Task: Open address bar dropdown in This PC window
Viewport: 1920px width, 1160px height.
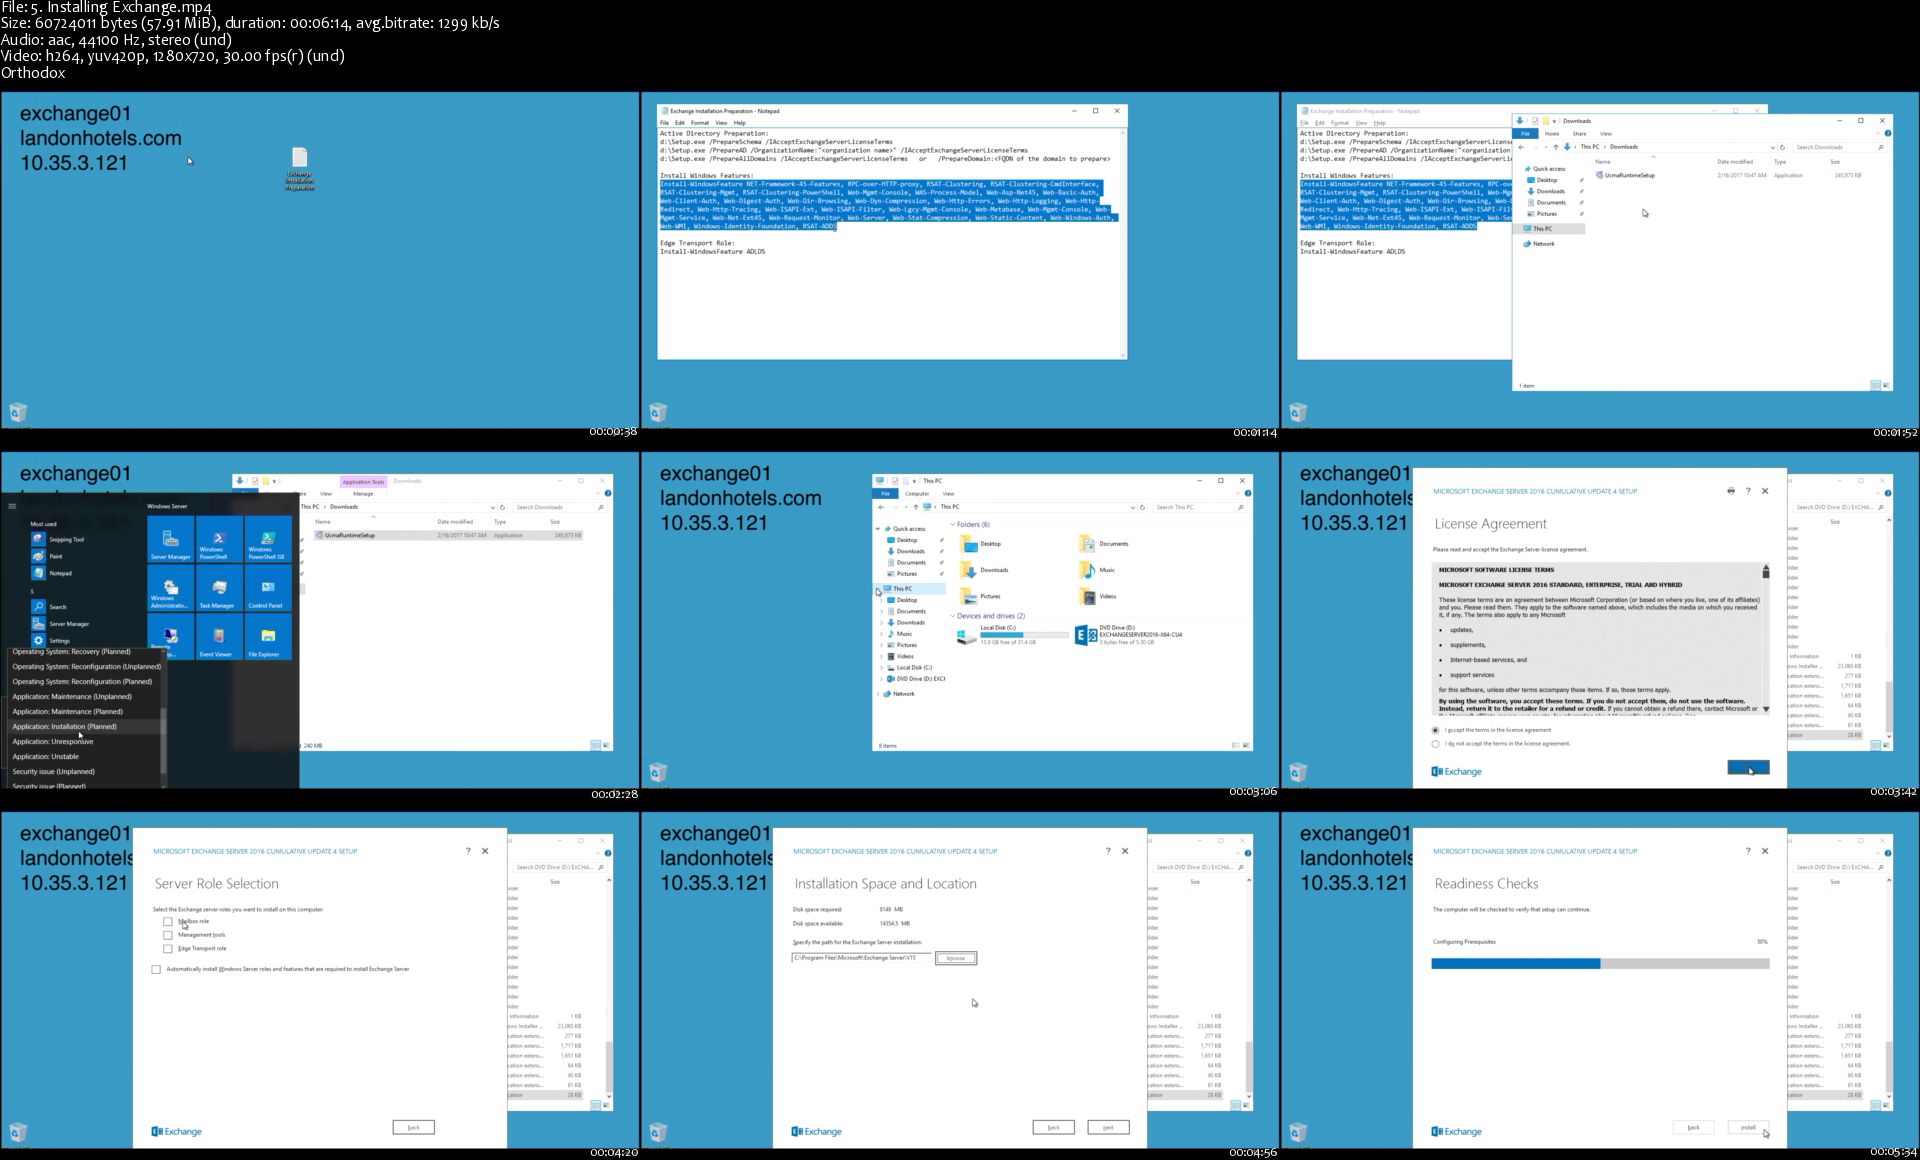Action: pos(1133,507)
